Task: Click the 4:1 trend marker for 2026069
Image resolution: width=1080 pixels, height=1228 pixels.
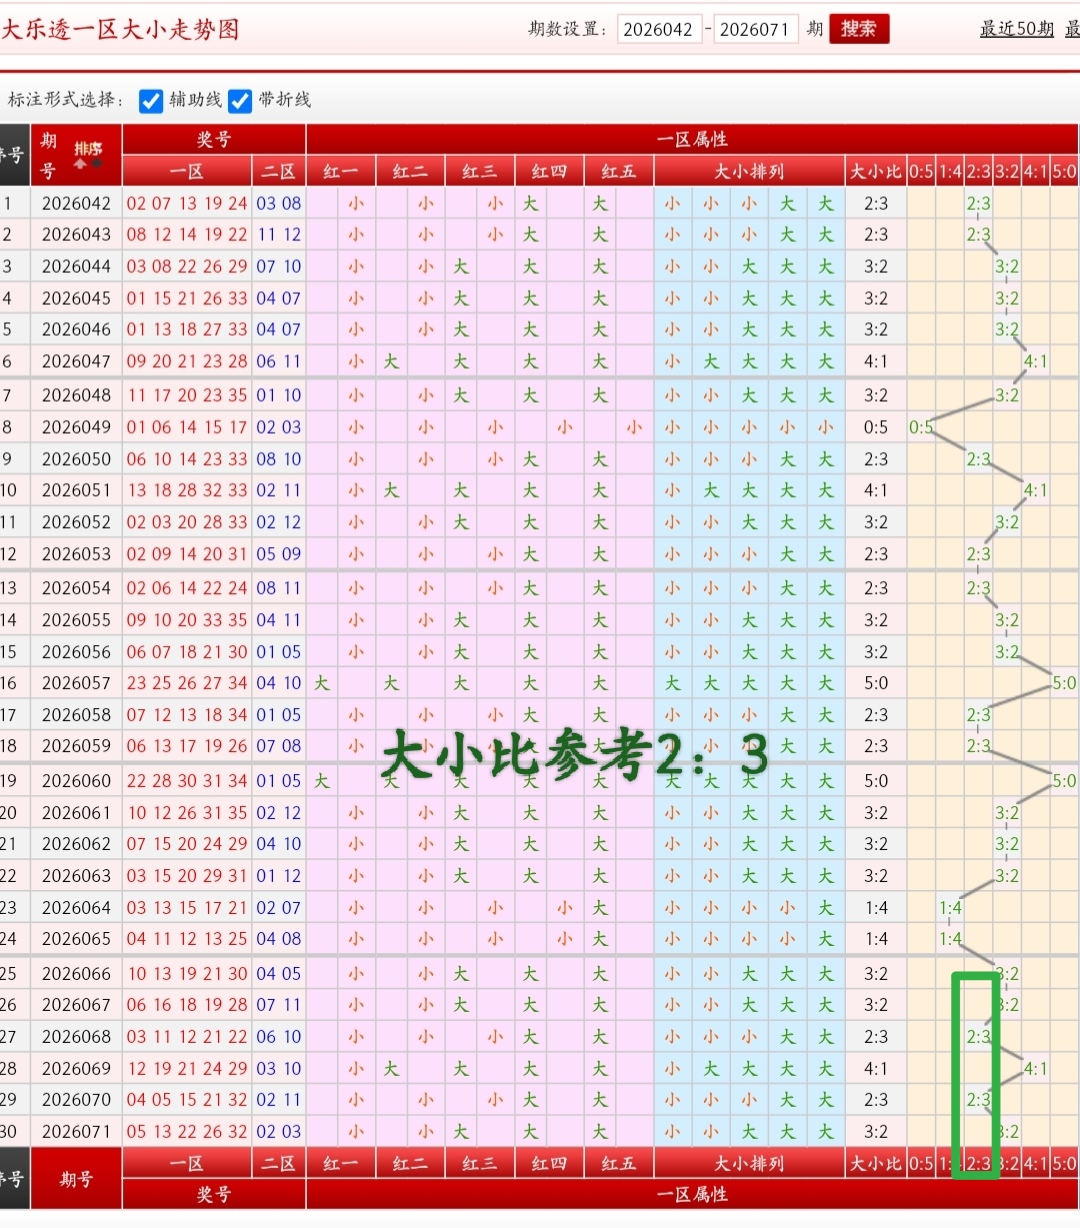Action: pos(1036,1069)
